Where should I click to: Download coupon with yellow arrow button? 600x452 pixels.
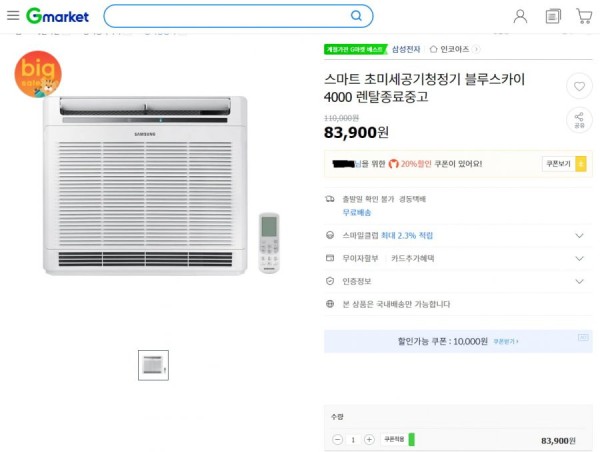click(581, 164)
